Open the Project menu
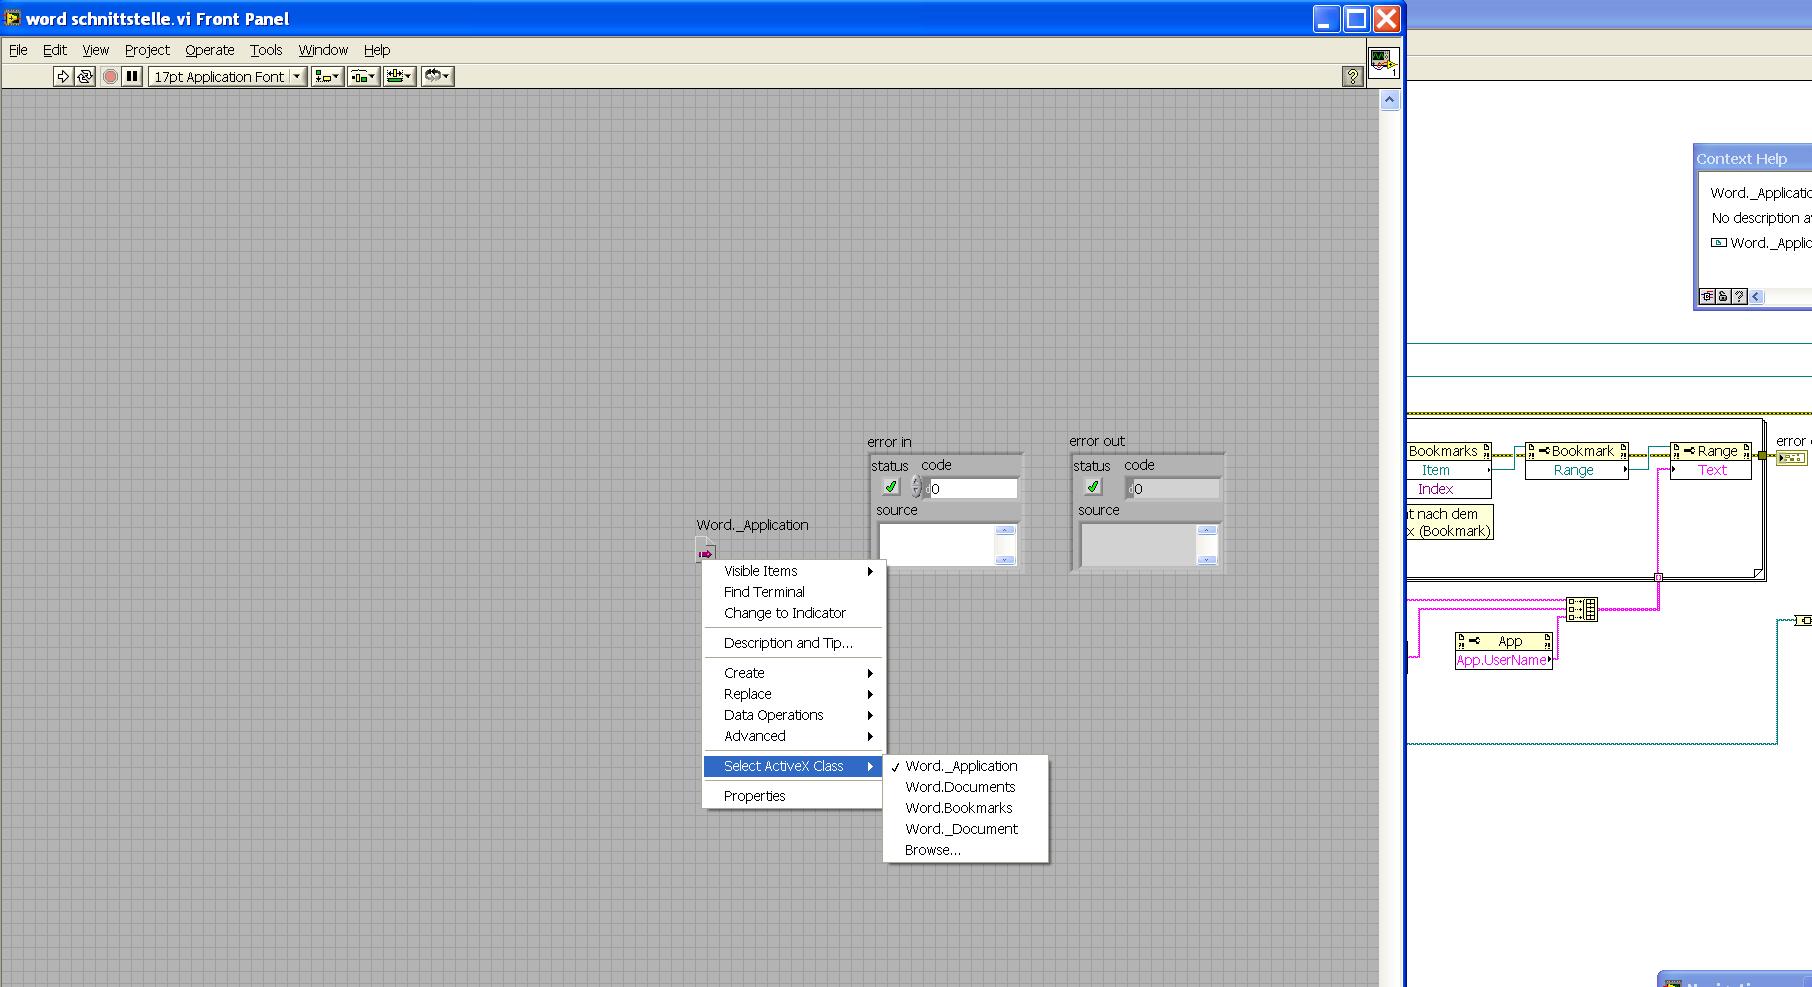Screen dimensions: 1812x987 click(x=147, y=50)
